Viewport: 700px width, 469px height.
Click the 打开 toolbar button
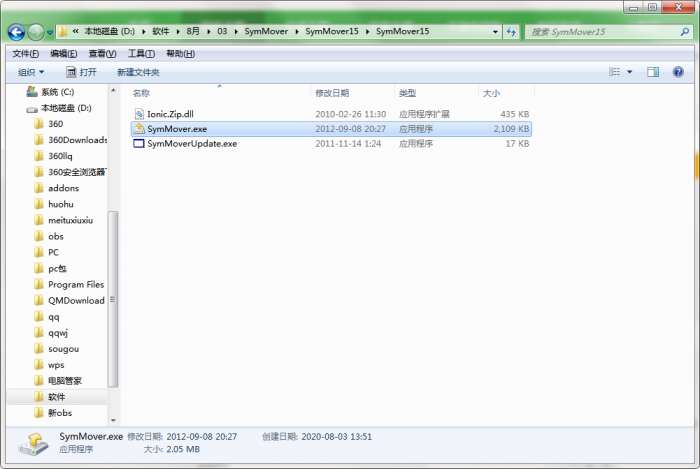pyautogui.click(x=81, y=72)
